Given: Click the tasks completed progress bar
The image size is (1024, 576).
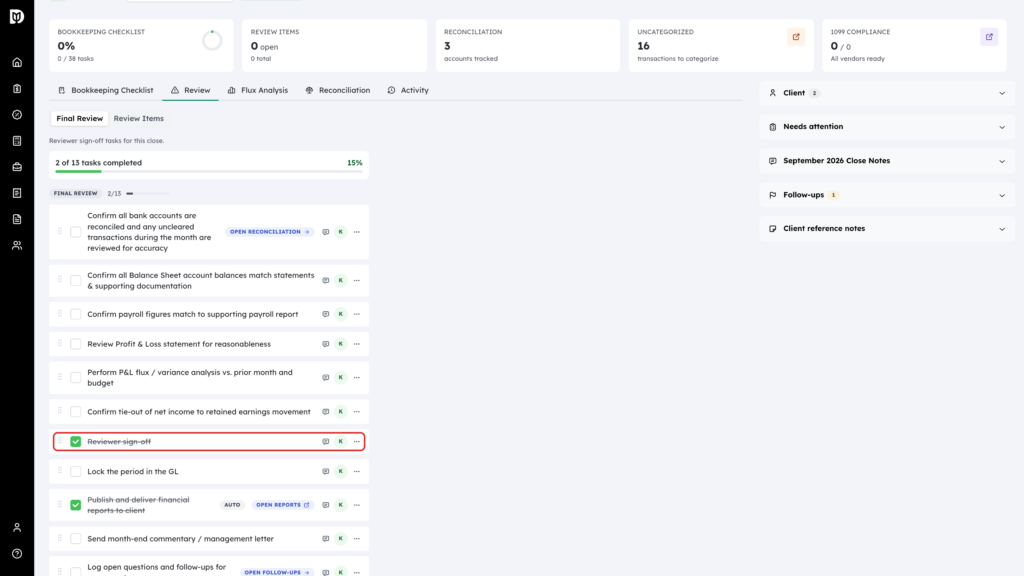Looking at the screenshot, I should 209,171.
